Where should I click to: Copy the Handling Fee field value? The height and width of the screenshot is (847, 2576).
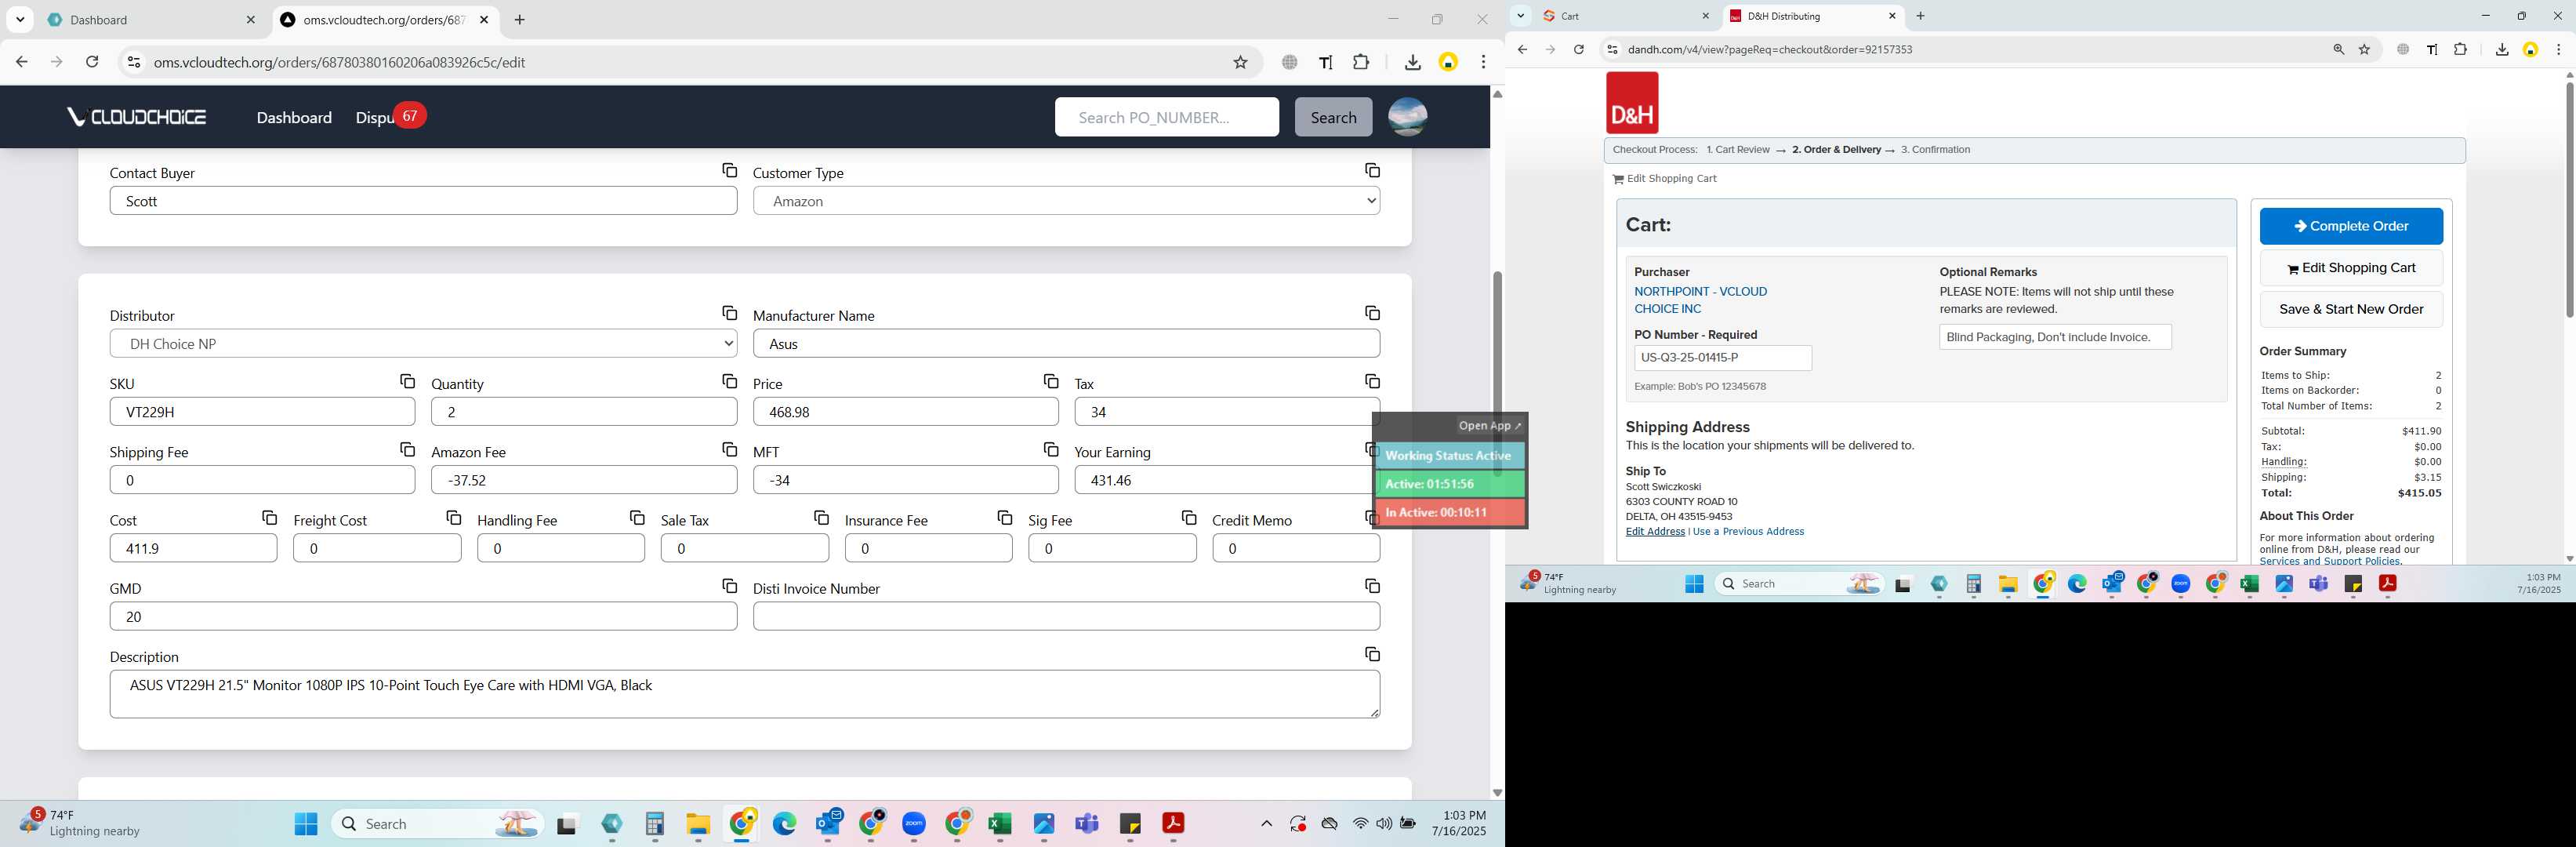(637, 518)
